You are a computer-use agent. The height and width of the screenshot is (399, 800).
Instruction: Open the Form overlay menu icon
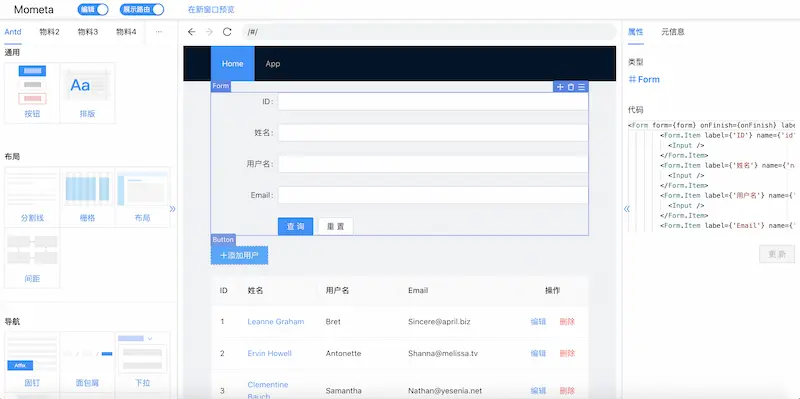pyautogui.click(x=582, y=87)
